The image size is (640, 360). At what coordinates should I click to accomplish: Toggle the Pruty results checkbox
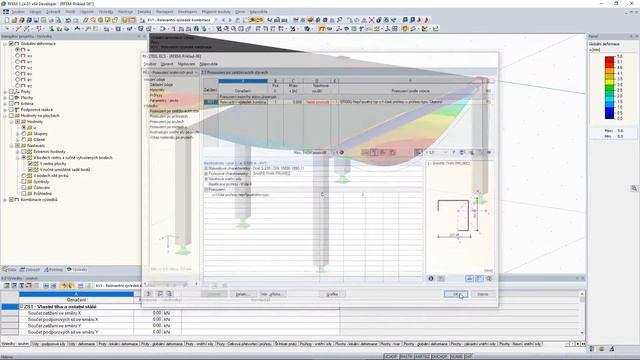click(11, 92)
